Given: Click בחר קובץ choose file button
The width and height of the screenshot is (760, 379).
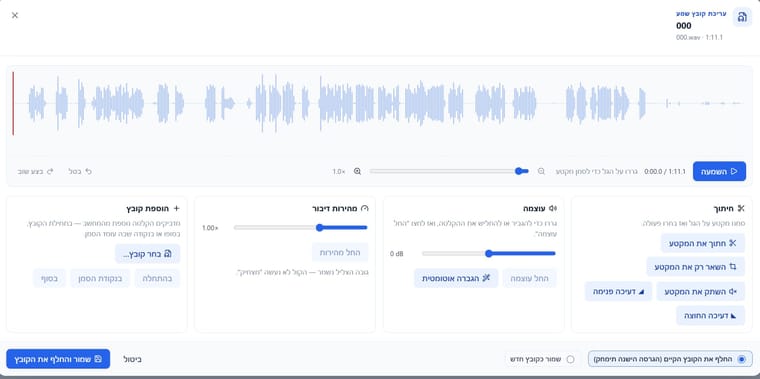Looking at the screenshot, I should (x=147, y=253).
